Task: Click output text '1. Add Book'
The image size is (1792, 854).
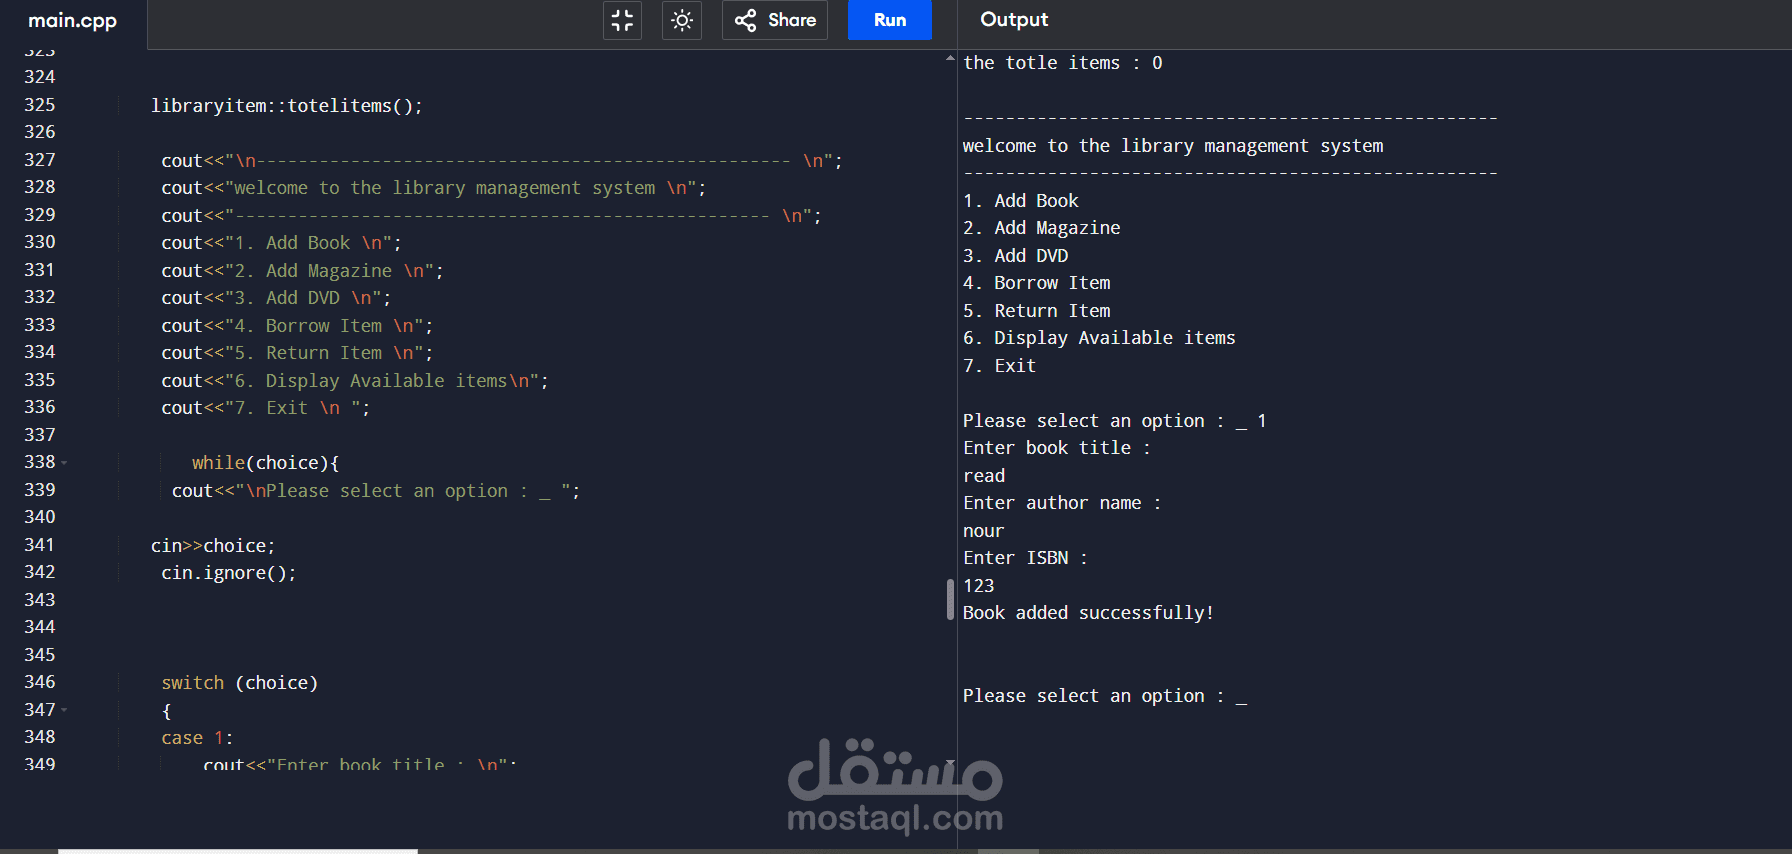Action: (1021, 201)
